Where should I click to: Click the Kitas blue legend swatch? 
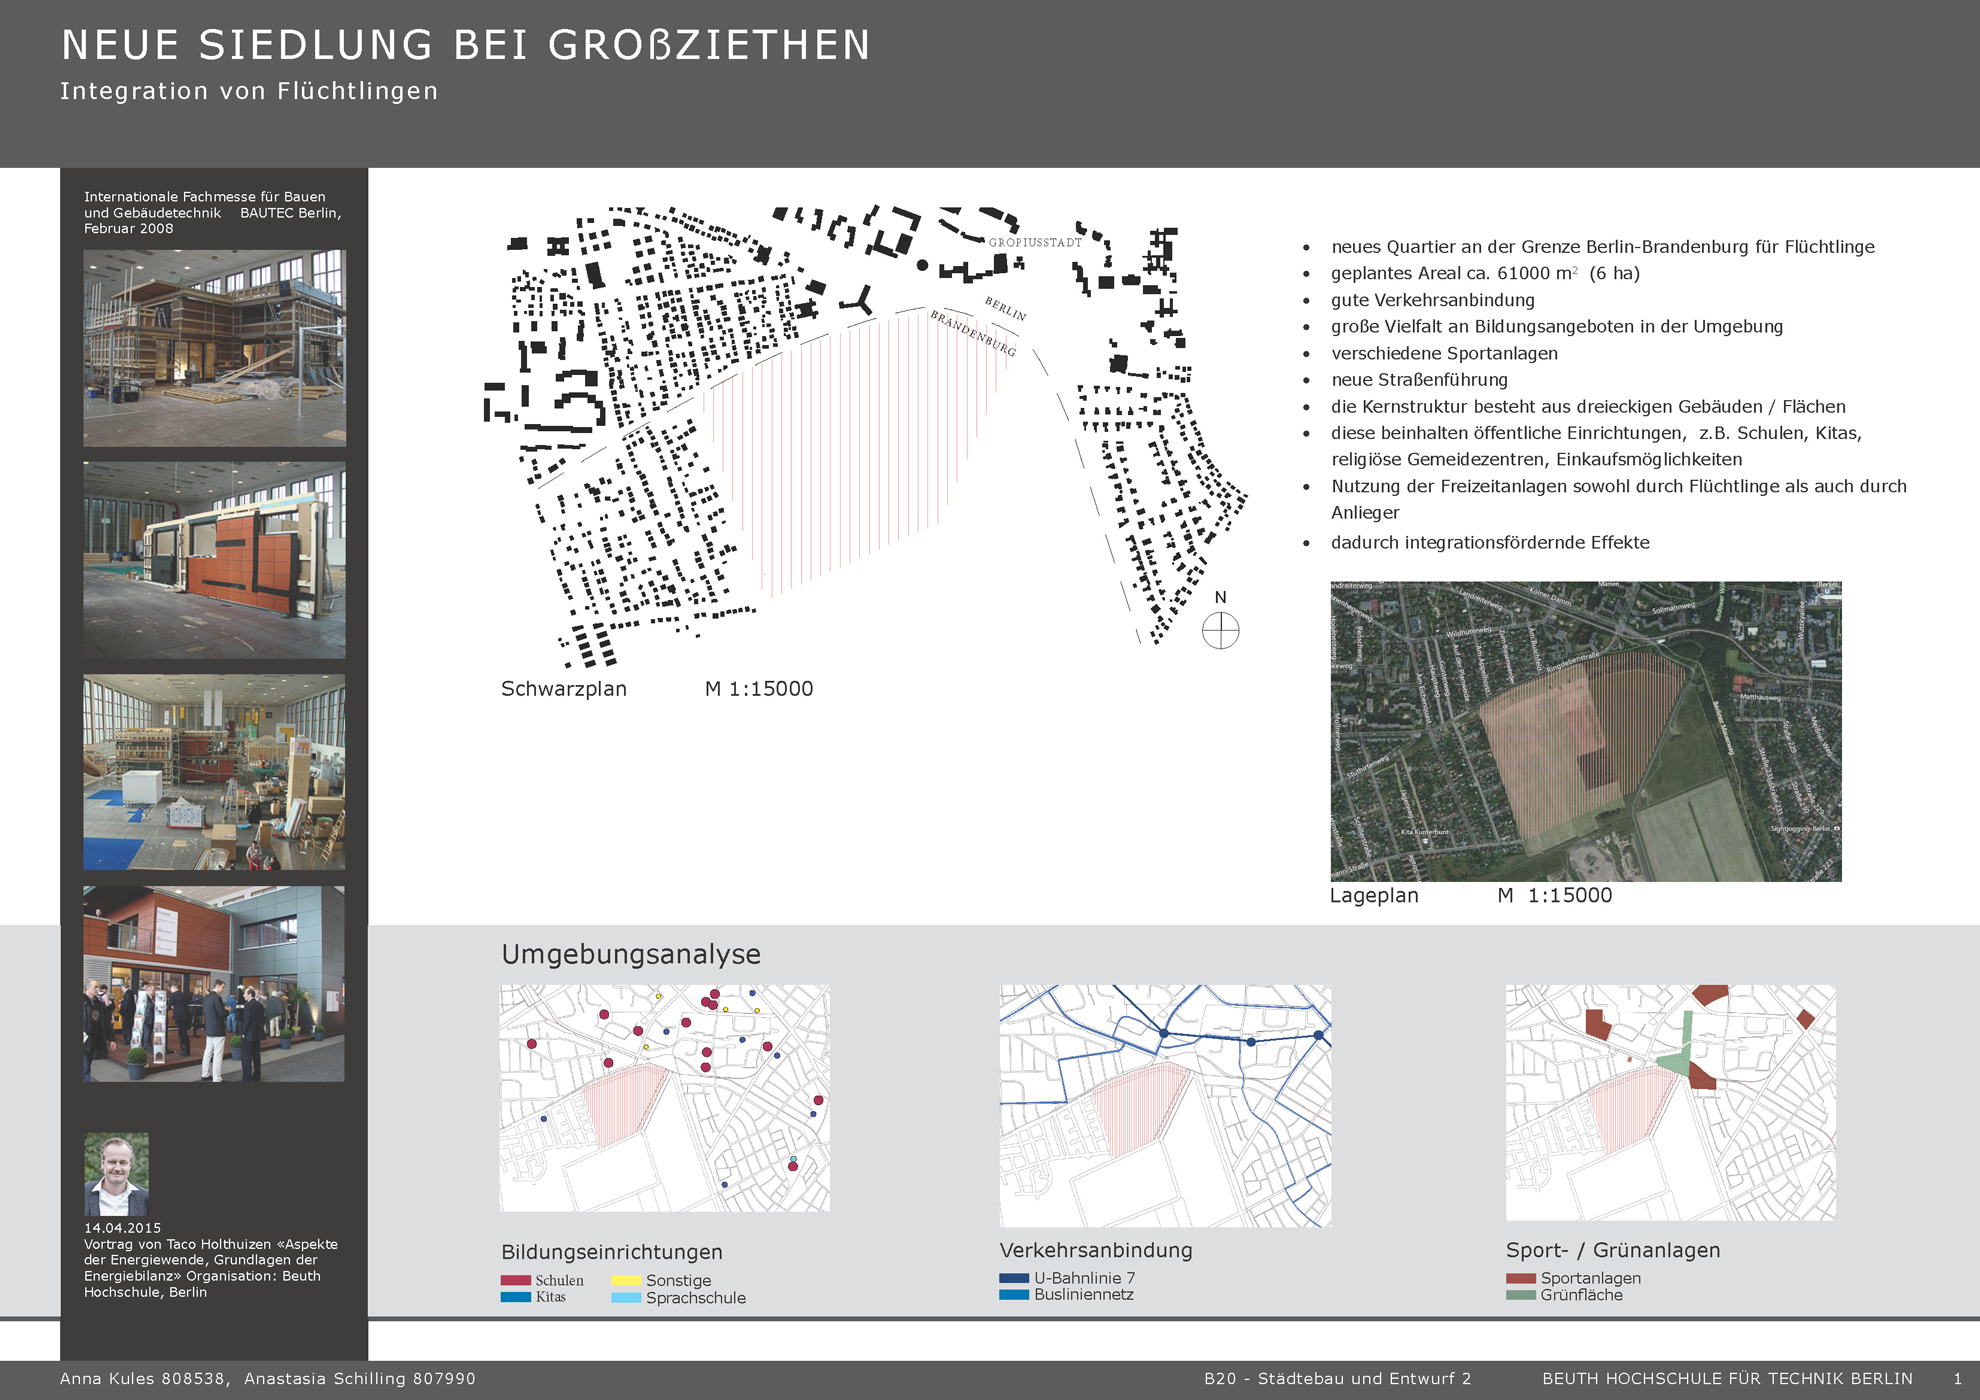(x=515, y=1297)
